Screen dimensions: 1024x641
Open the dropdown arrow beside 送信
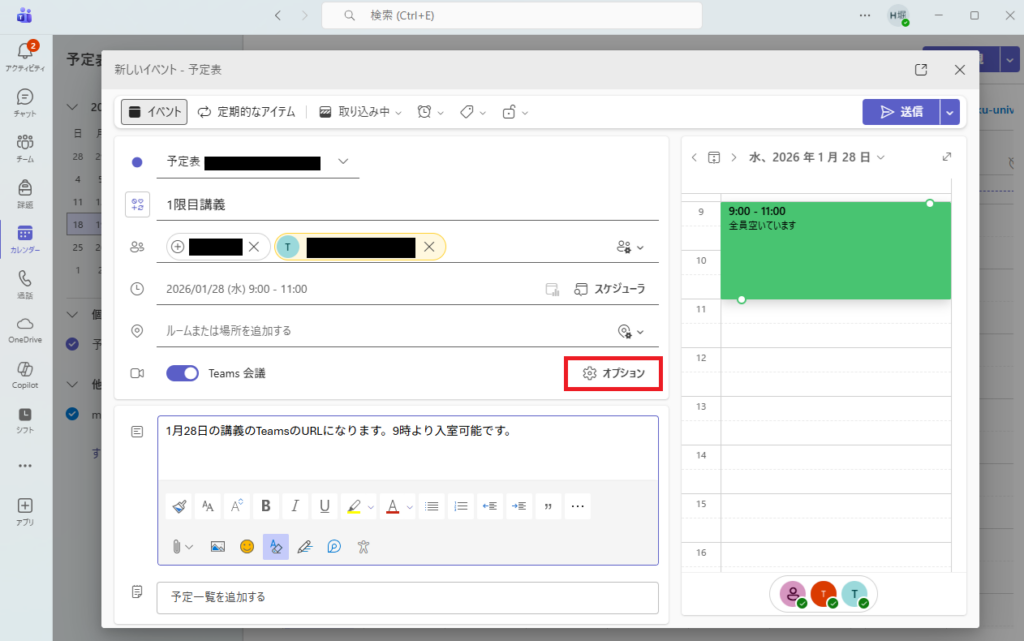[x=950, y=112]
